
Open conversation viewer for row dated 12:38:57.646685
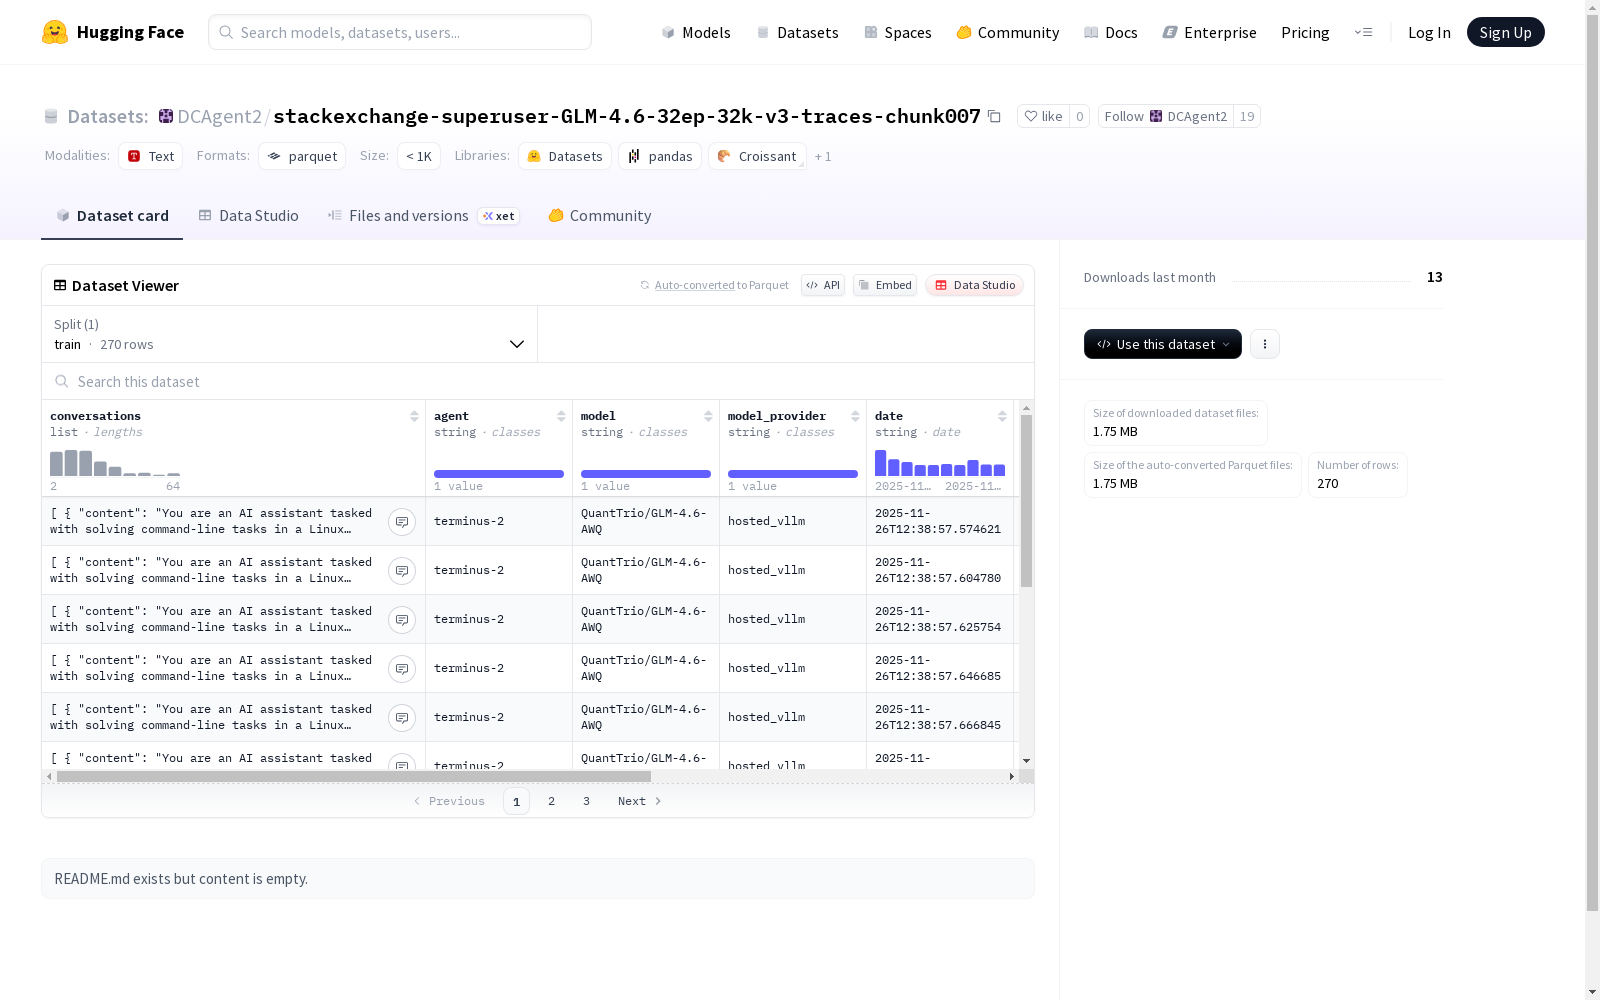point(402,669)
